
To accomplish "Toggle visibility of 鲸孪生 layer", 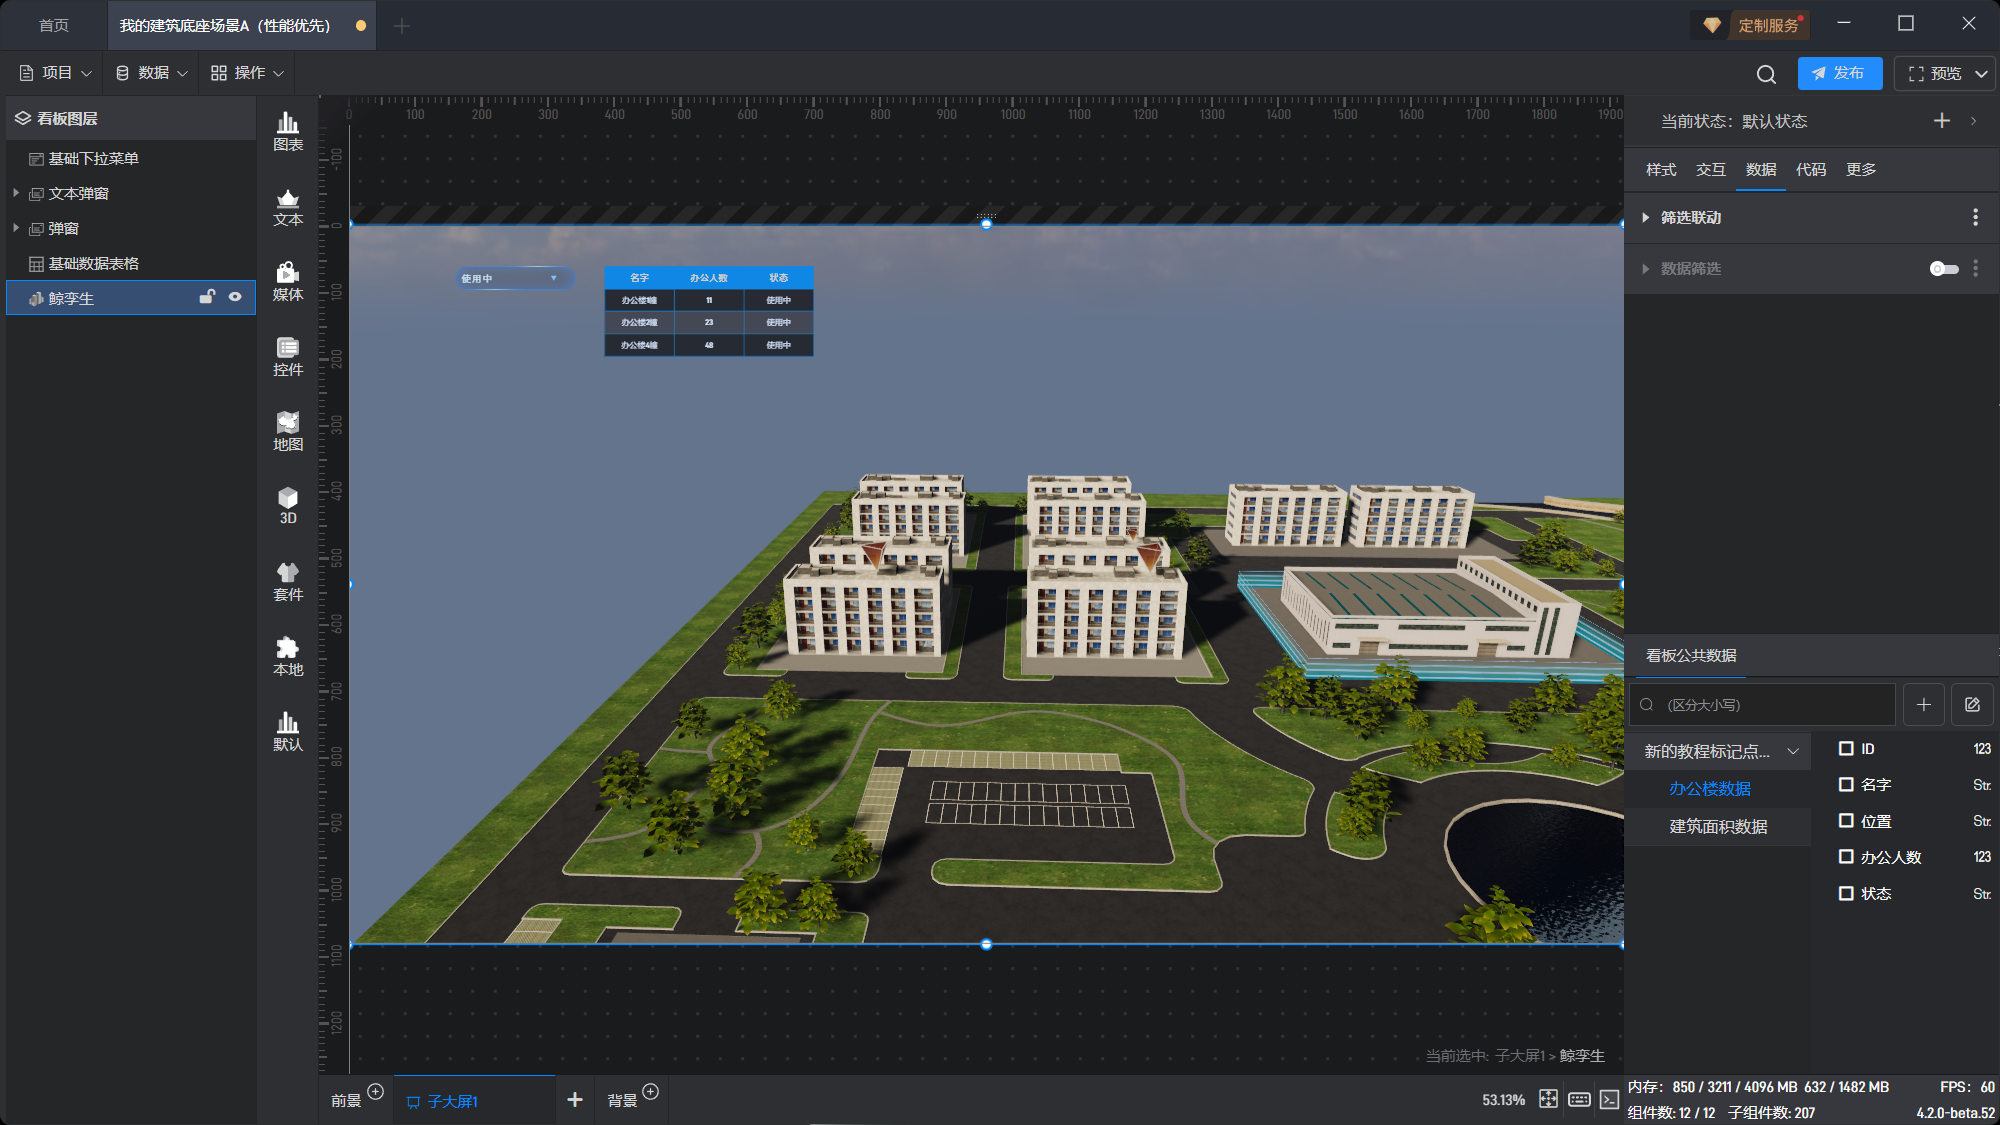I will (235, 297).
